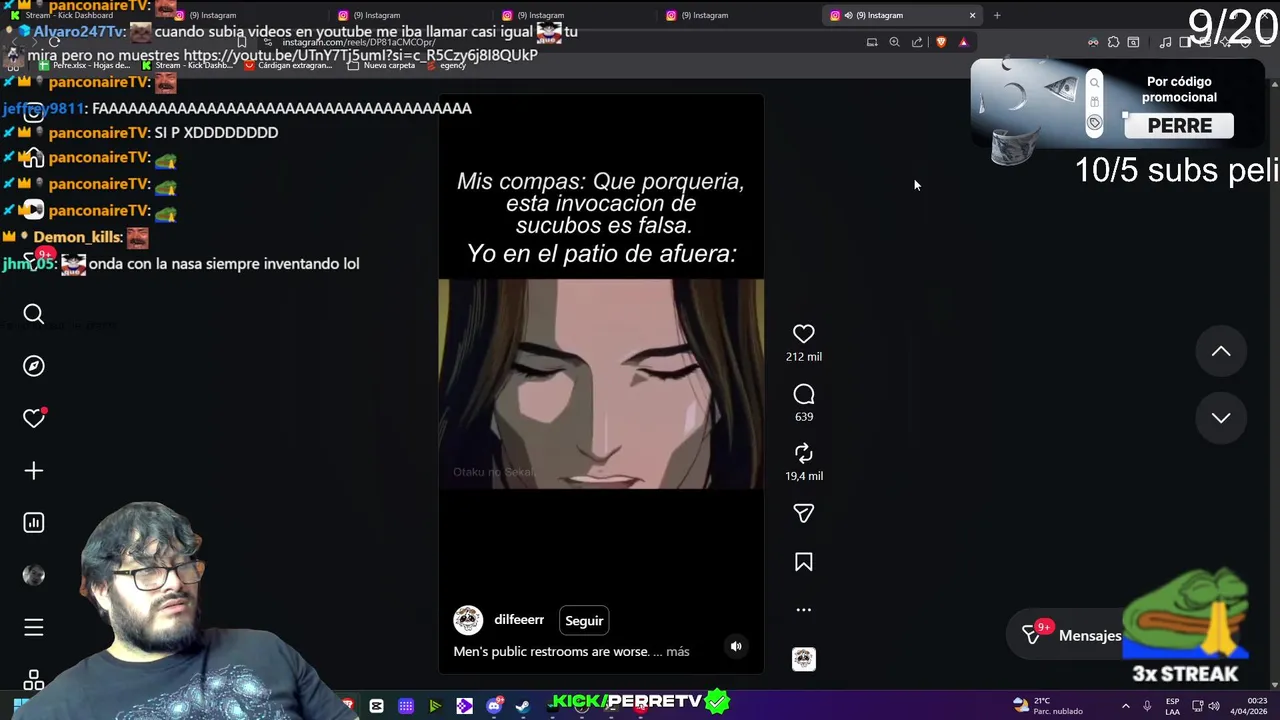Open the reel's audio thumbnail
Screen dimensions: 1280x720
803,659
